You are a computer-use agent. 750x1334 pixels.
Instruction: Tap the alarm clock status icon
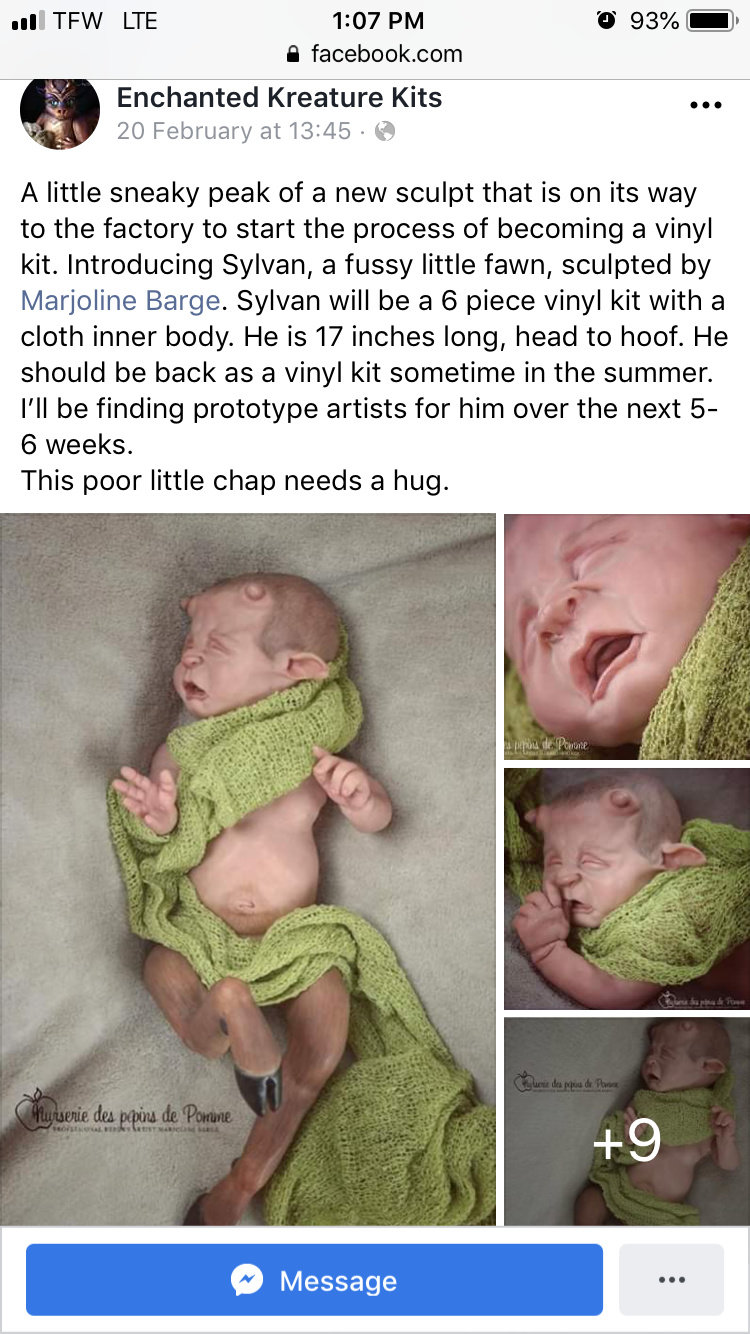tap(606, 20)
